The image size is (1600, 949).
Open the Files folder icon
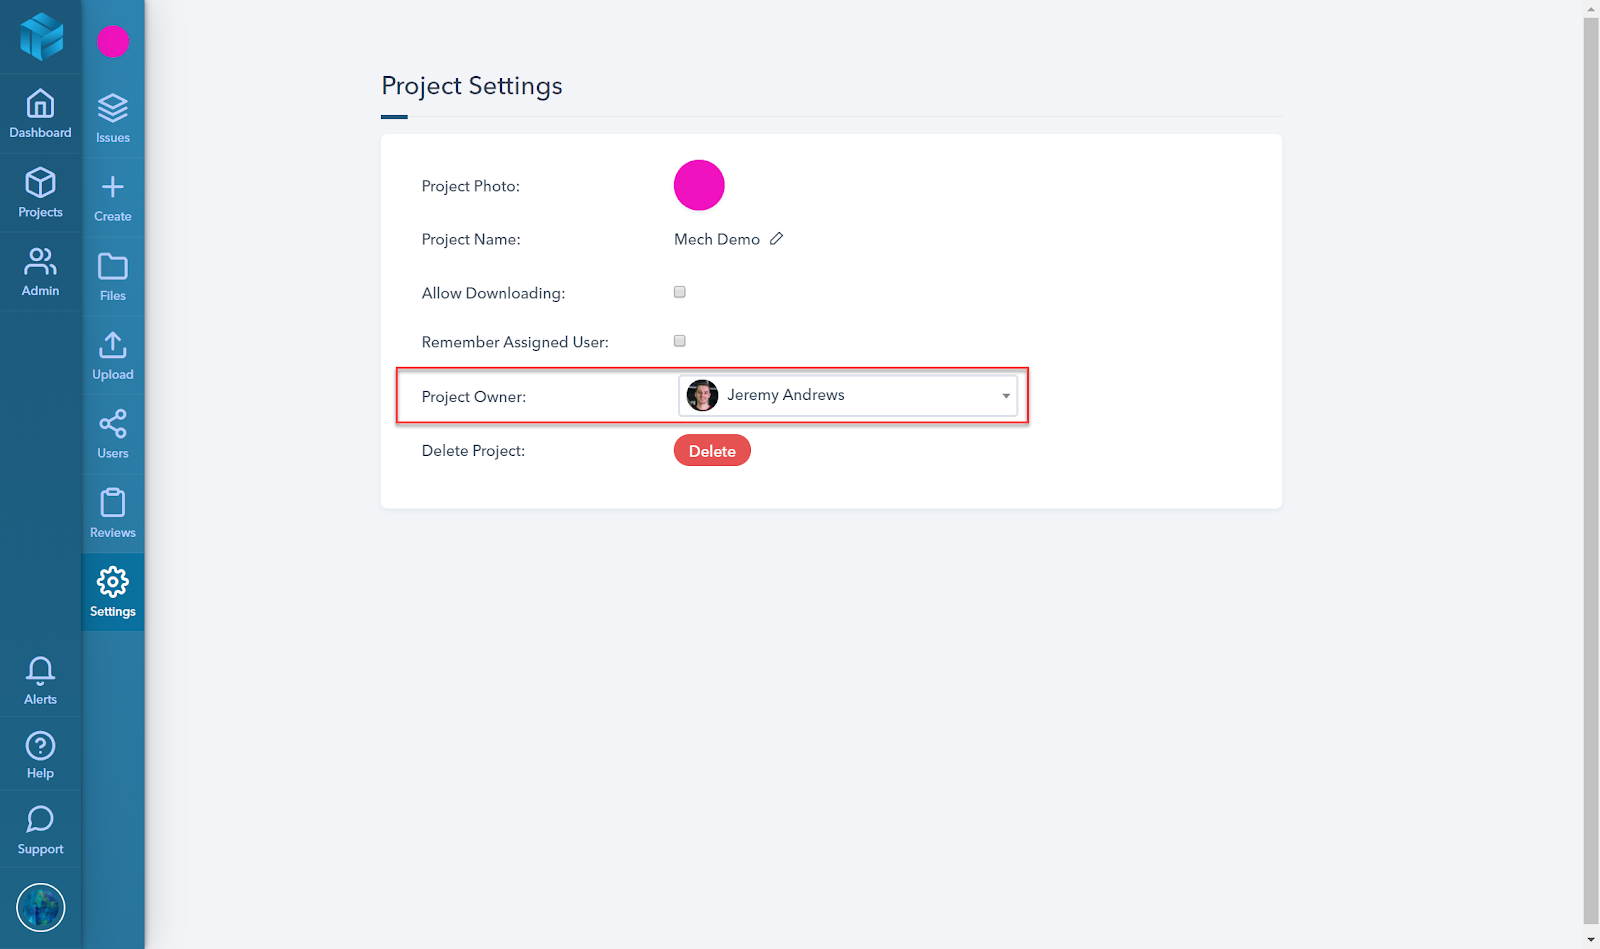click(113, 266)
